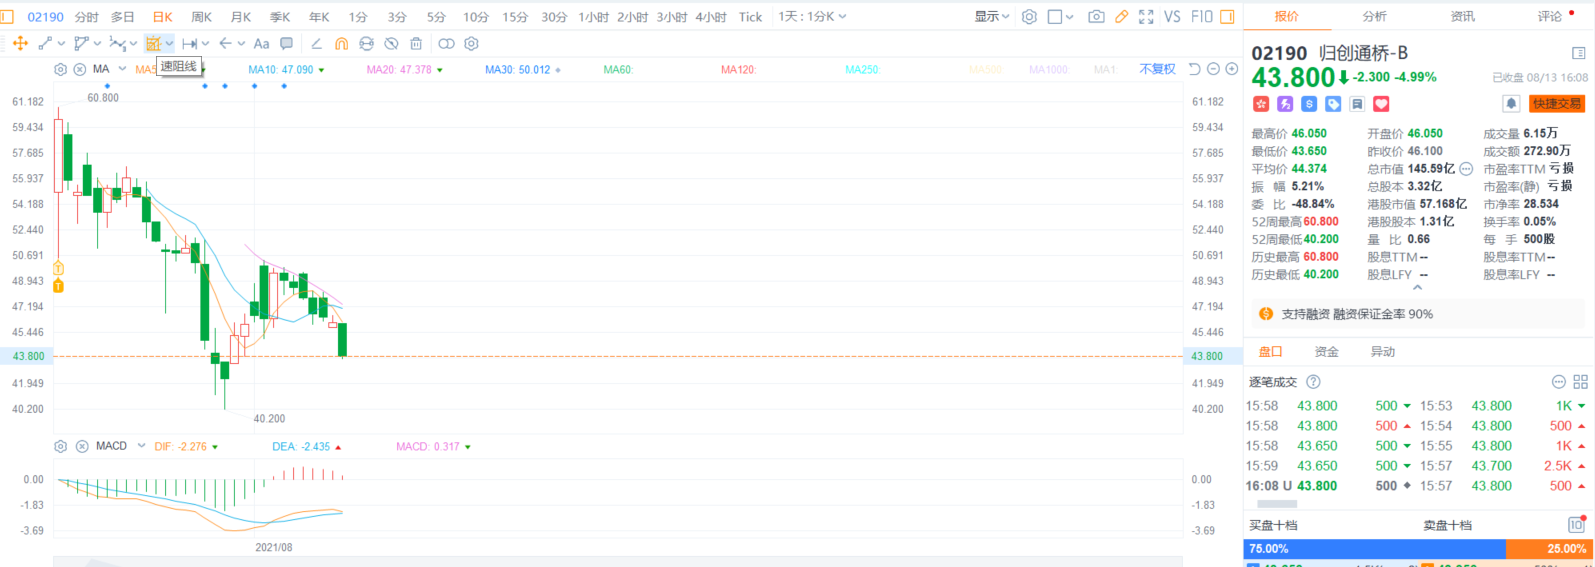This screenshot has width=1595, height=567.
Task: Open the MA indicator dropdown arrow
Action: (x=122, y=69)
